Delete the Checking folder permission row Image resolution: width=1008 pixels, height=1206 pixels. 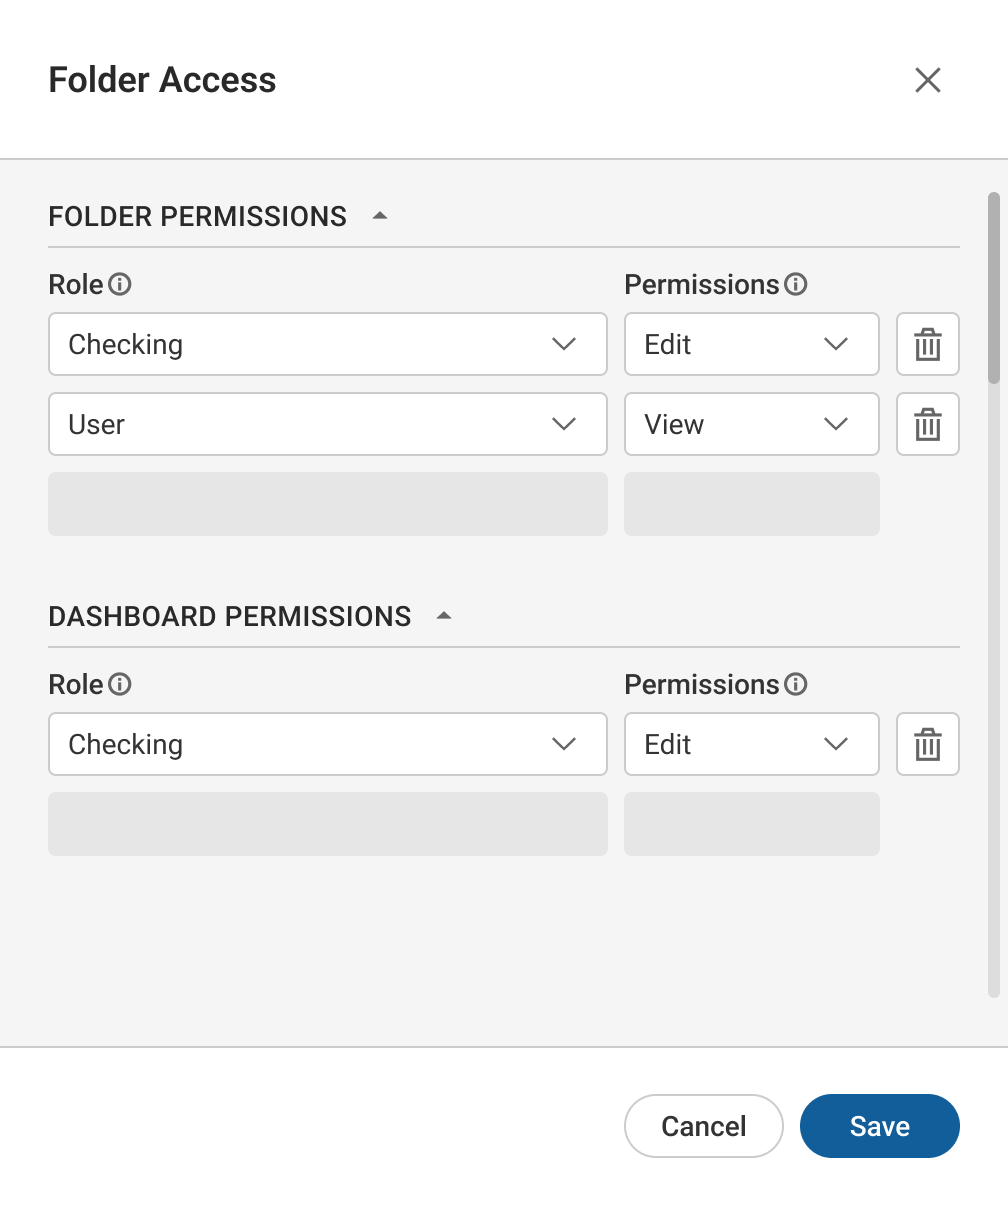click(928, 344)
